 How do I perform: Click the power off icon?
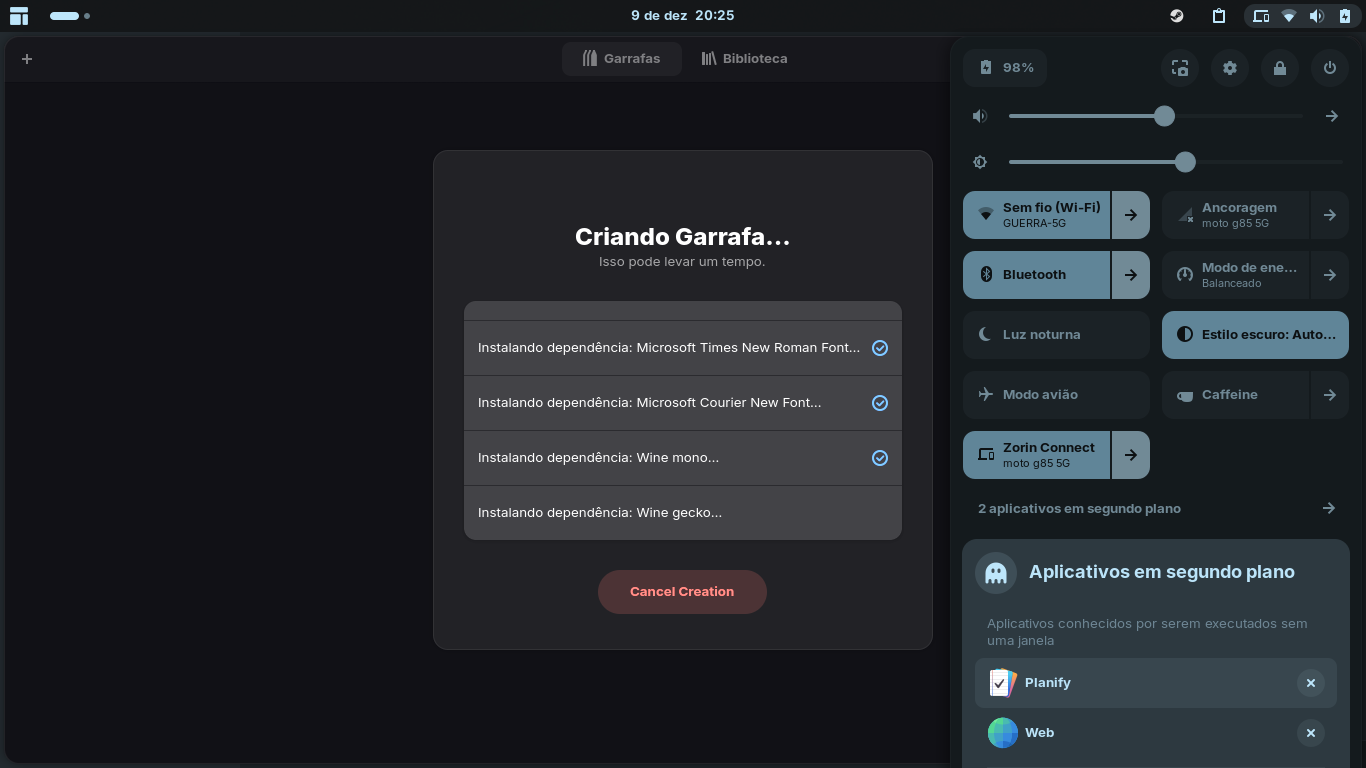(1329, 68)
